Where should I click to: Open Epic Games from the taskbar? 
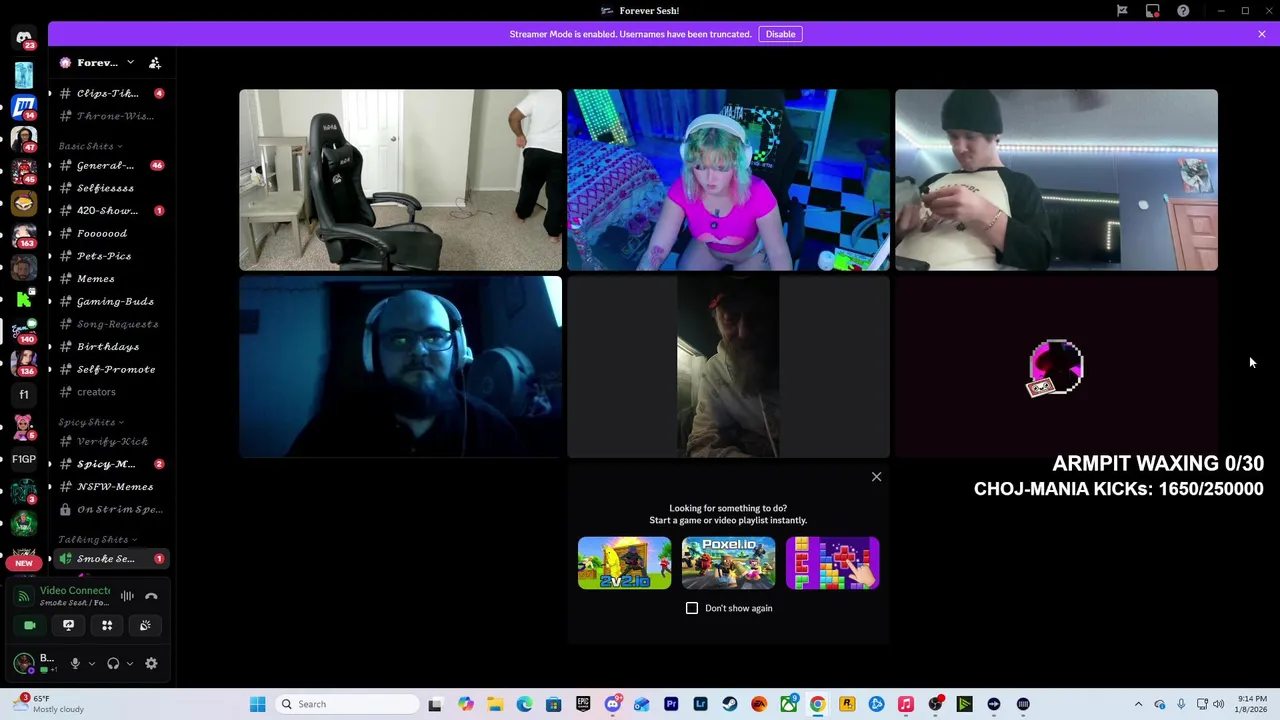583,704
